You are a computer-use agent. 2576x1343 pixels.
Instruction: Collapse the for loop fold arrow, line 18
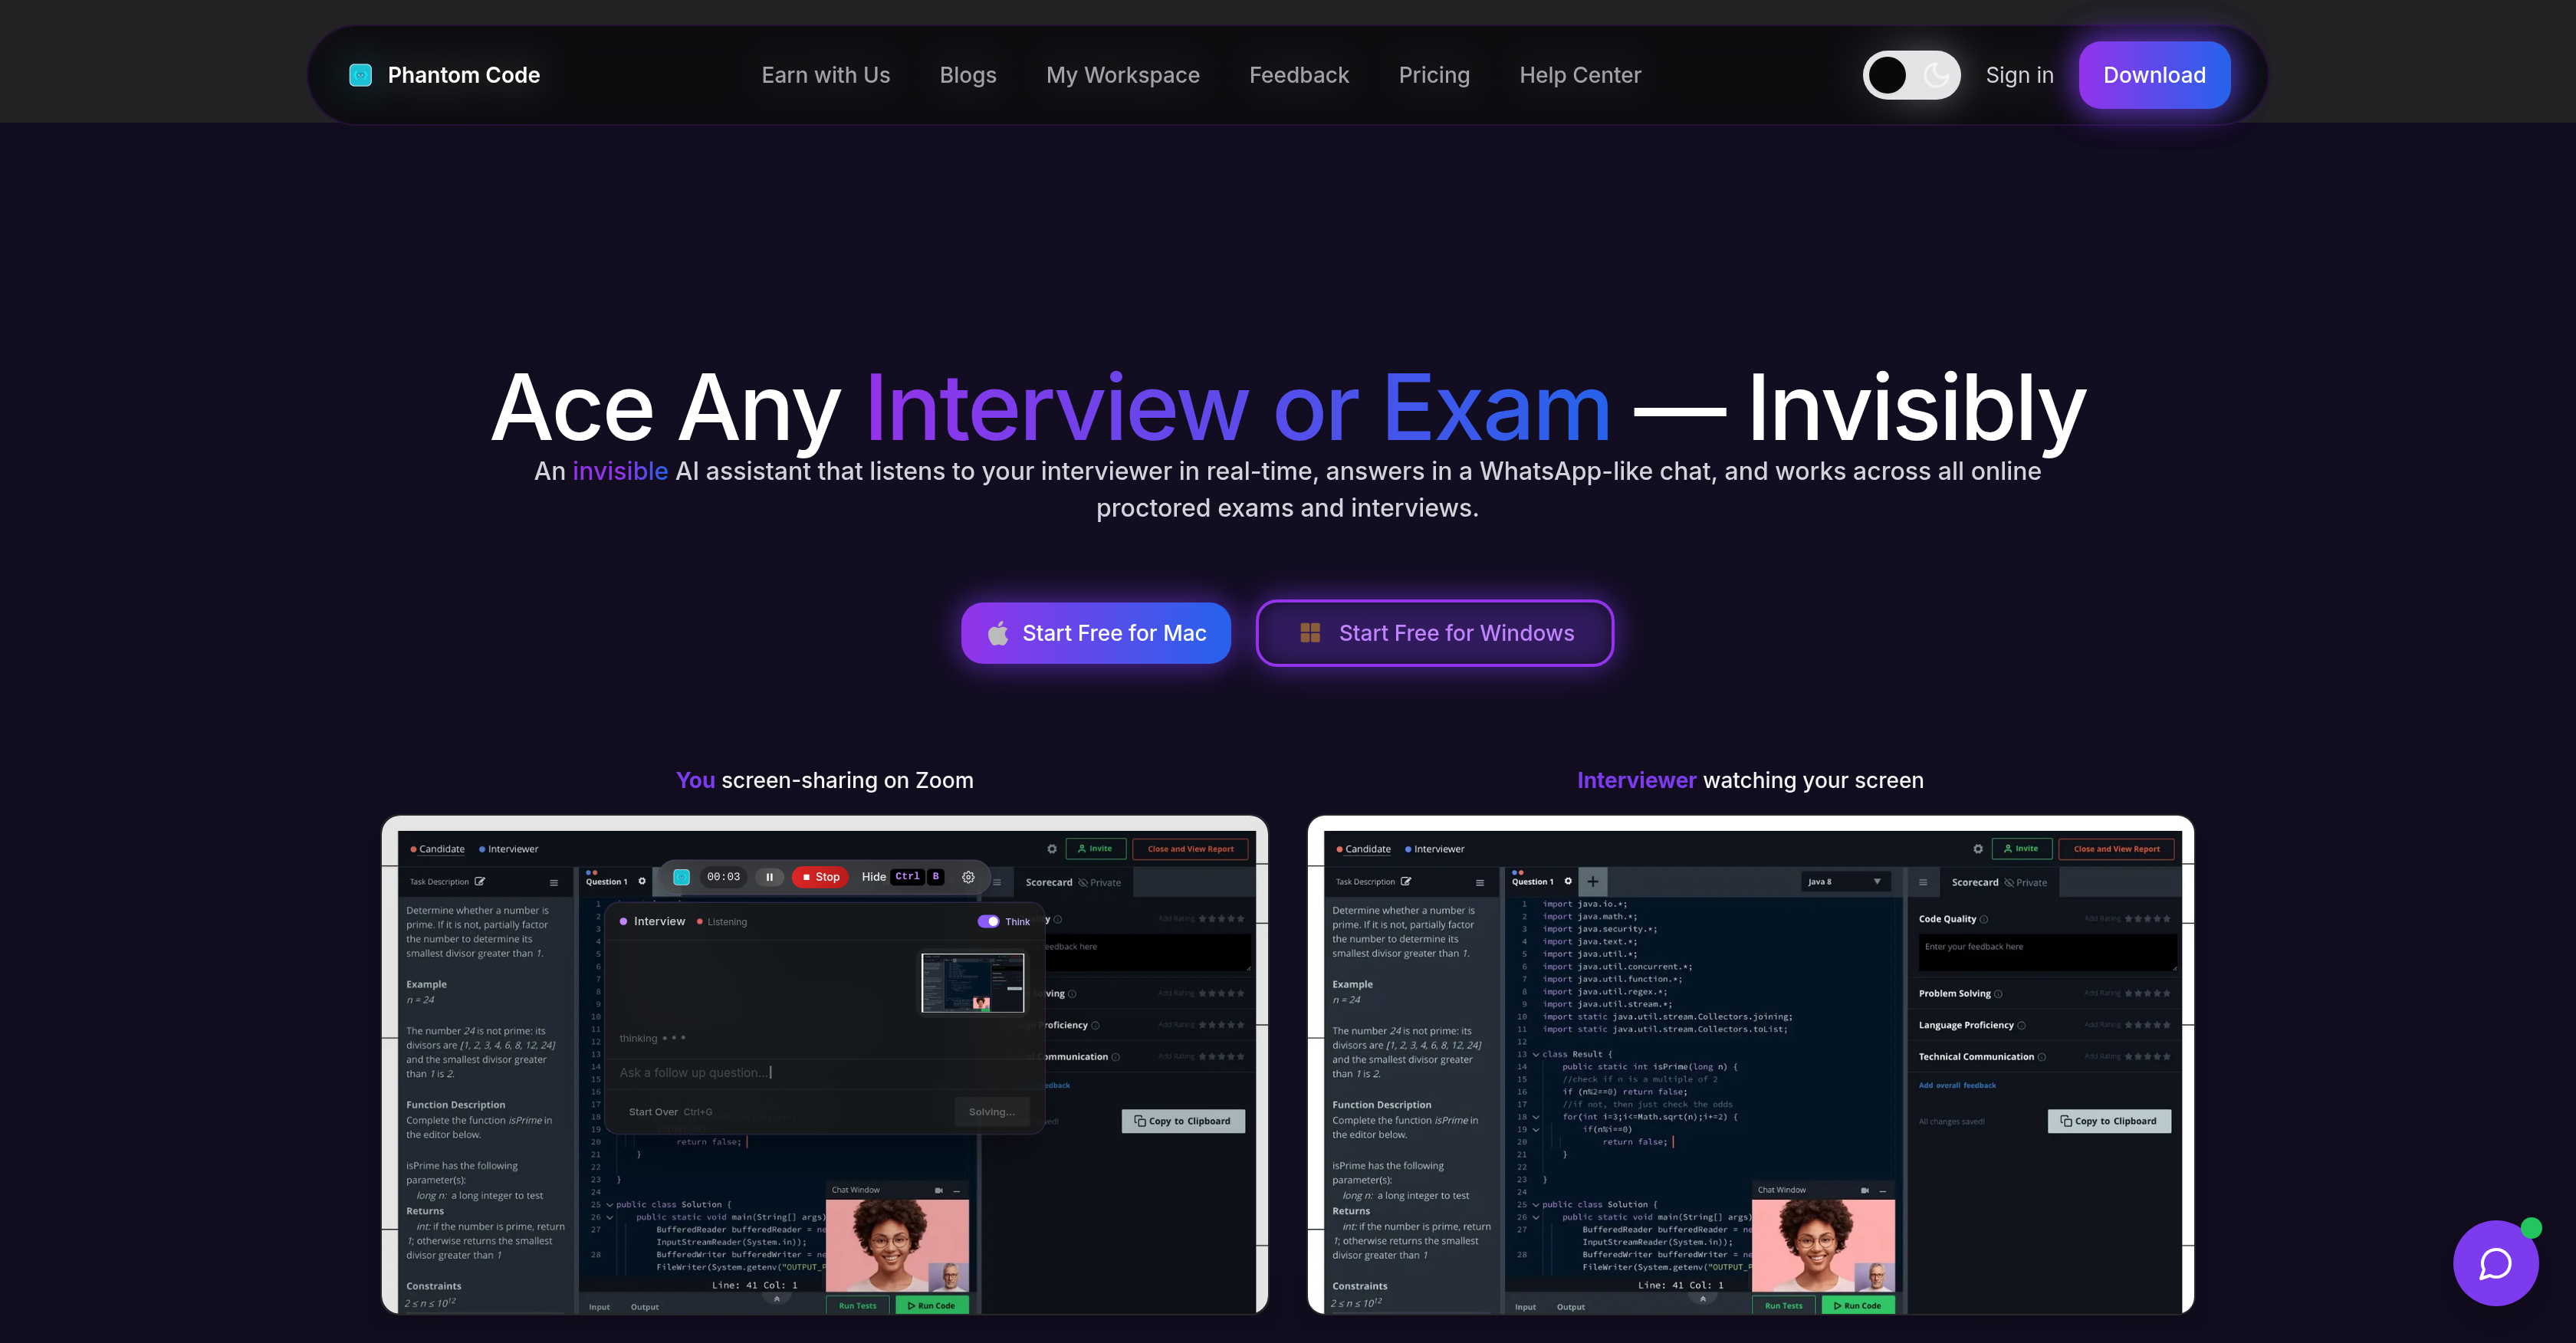[1535, 1118]
